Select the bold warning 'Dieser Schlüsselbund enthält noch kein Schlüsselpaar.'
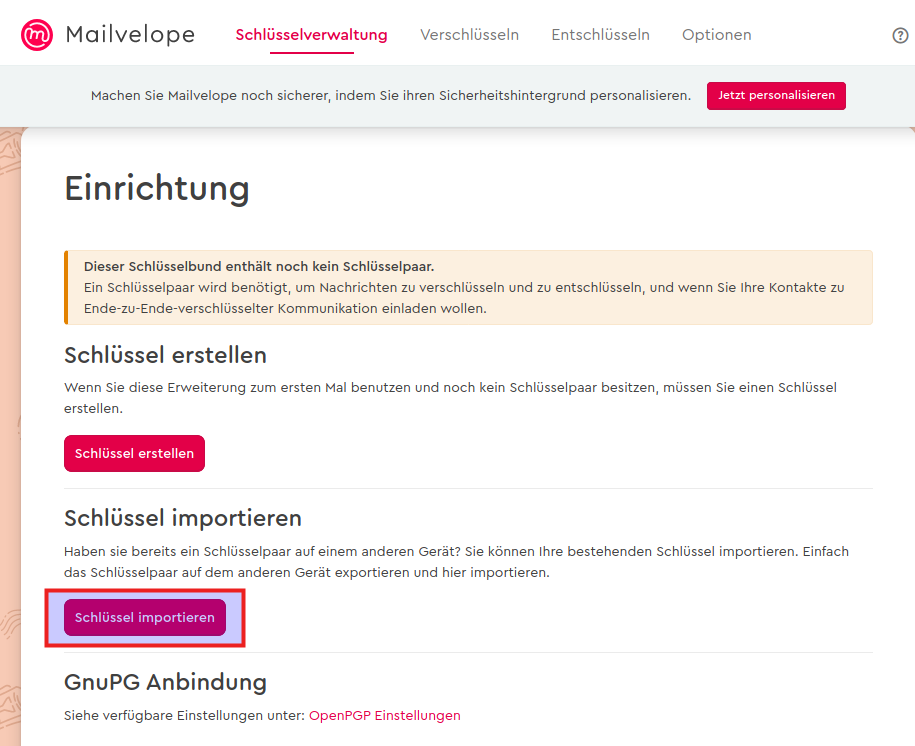This screenshot has width=915, height=746. coord(259,267)
